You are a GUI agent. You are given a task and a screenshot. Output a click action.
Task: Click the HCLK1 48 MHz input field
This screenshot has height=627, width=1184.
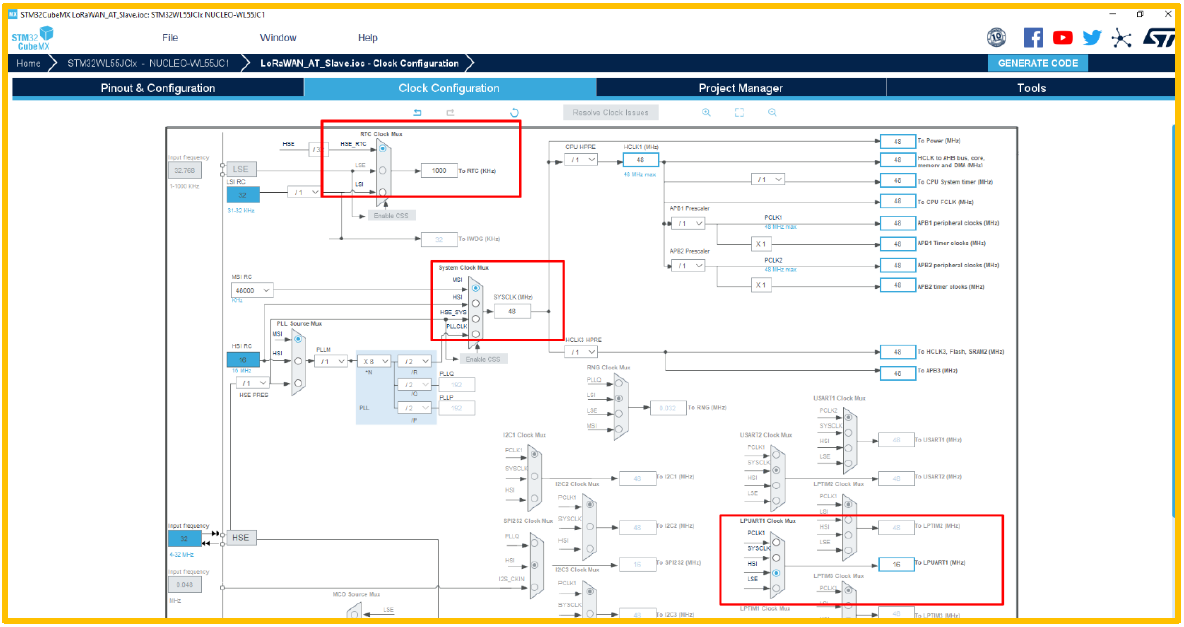point(640,159)
